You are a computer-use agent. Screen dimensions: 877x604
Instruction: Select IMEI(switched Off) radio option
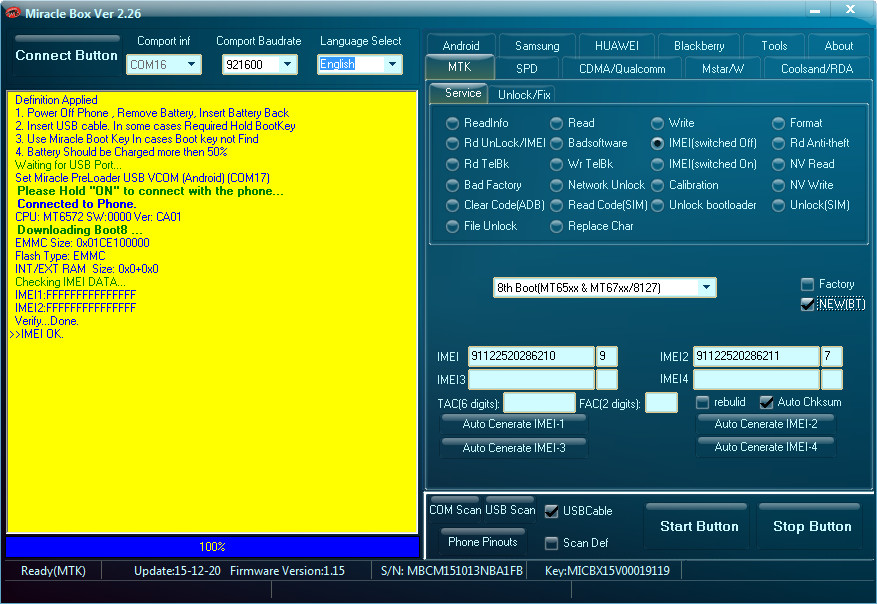[x=704, y=143]
